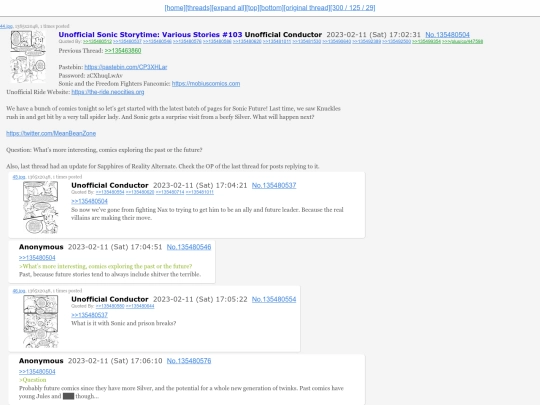Open previous thread link >>135463860
540x405 pixels.
(123, 51)
